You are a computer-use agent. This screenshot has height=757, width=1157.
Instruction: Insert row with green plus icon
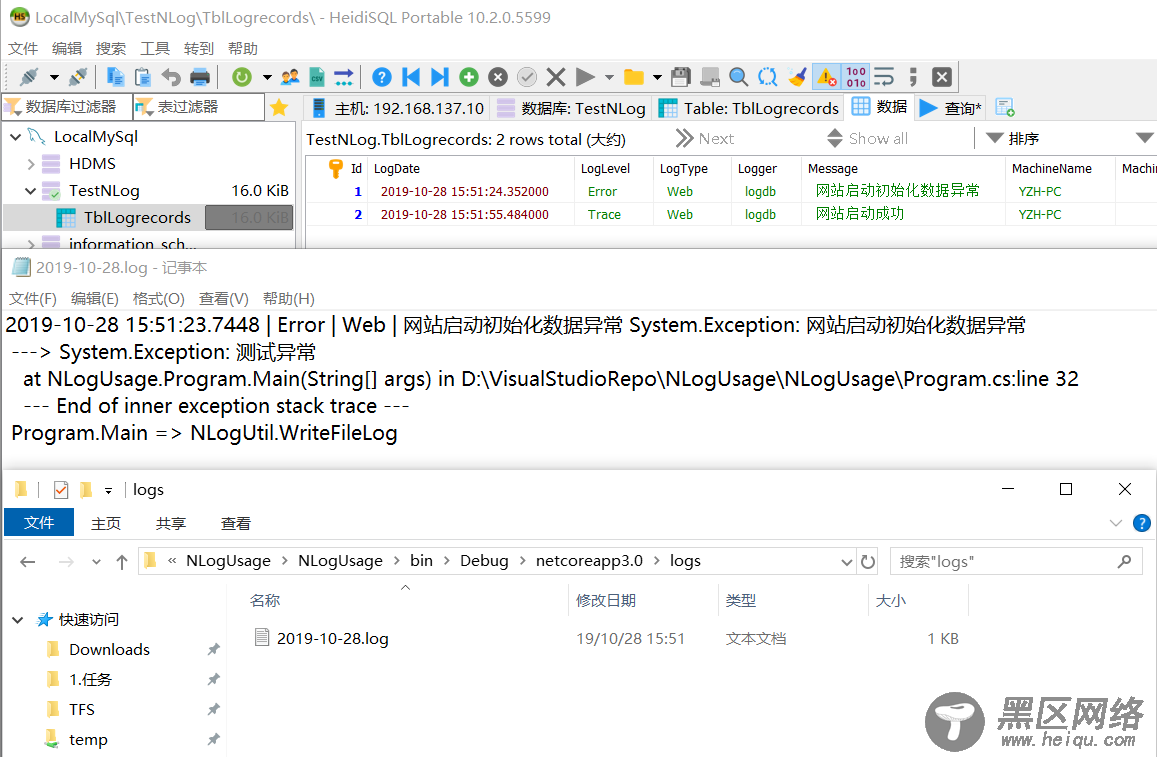pyautogui.click(x=469, y=77)
